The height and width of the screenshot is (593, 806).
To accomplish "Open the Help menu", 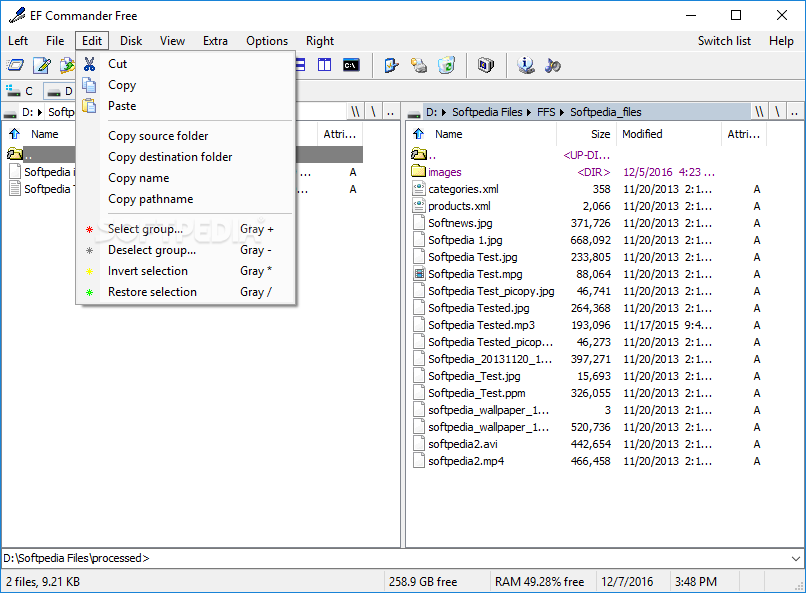I will tap(781, 41).
